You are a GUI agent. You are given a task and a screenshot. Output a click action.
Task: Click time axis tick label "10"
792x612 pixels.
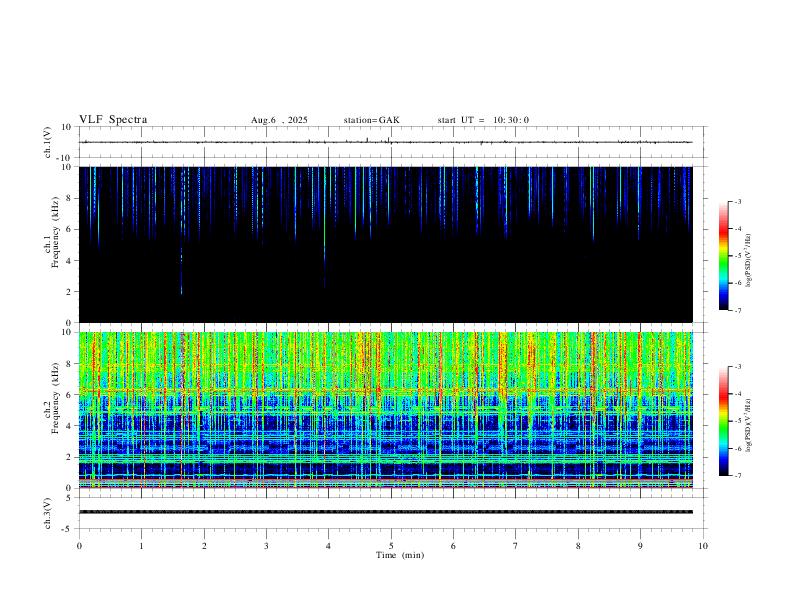point(703,546)
